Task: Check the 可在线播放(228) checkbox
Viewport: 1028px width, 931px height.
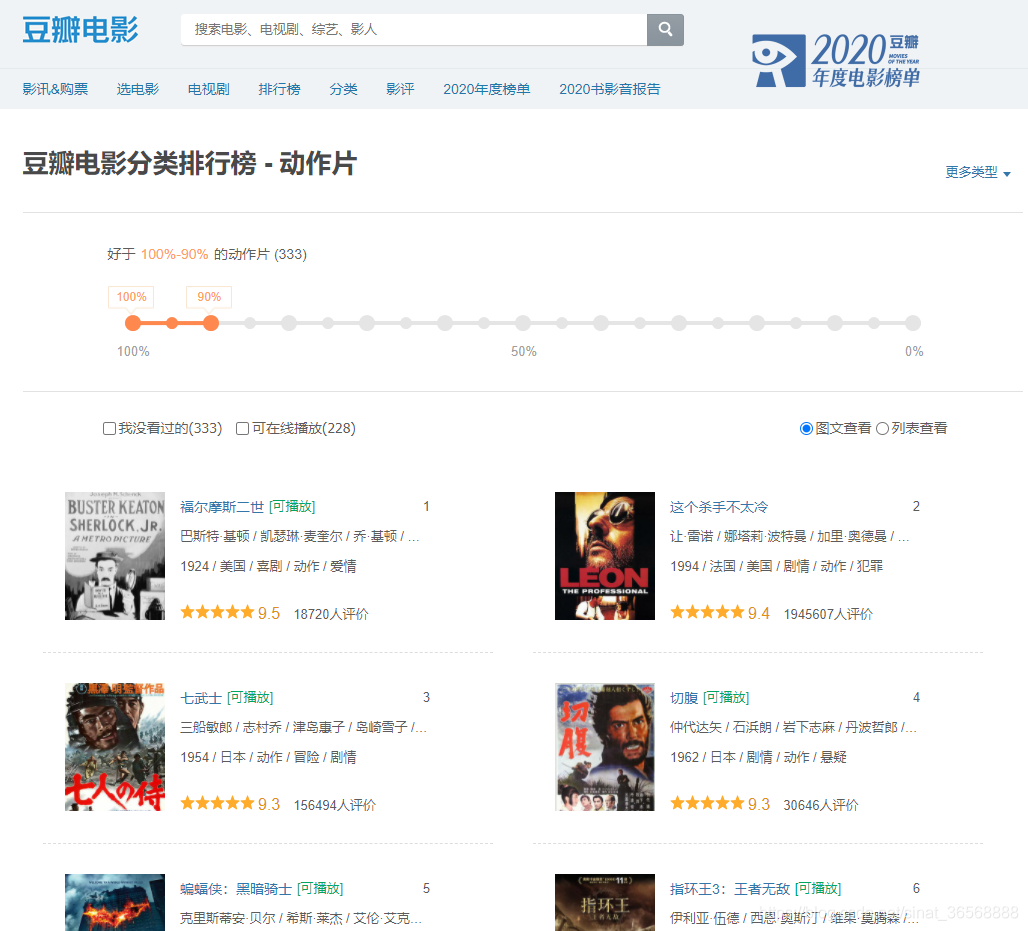Action: coord(242,428)
